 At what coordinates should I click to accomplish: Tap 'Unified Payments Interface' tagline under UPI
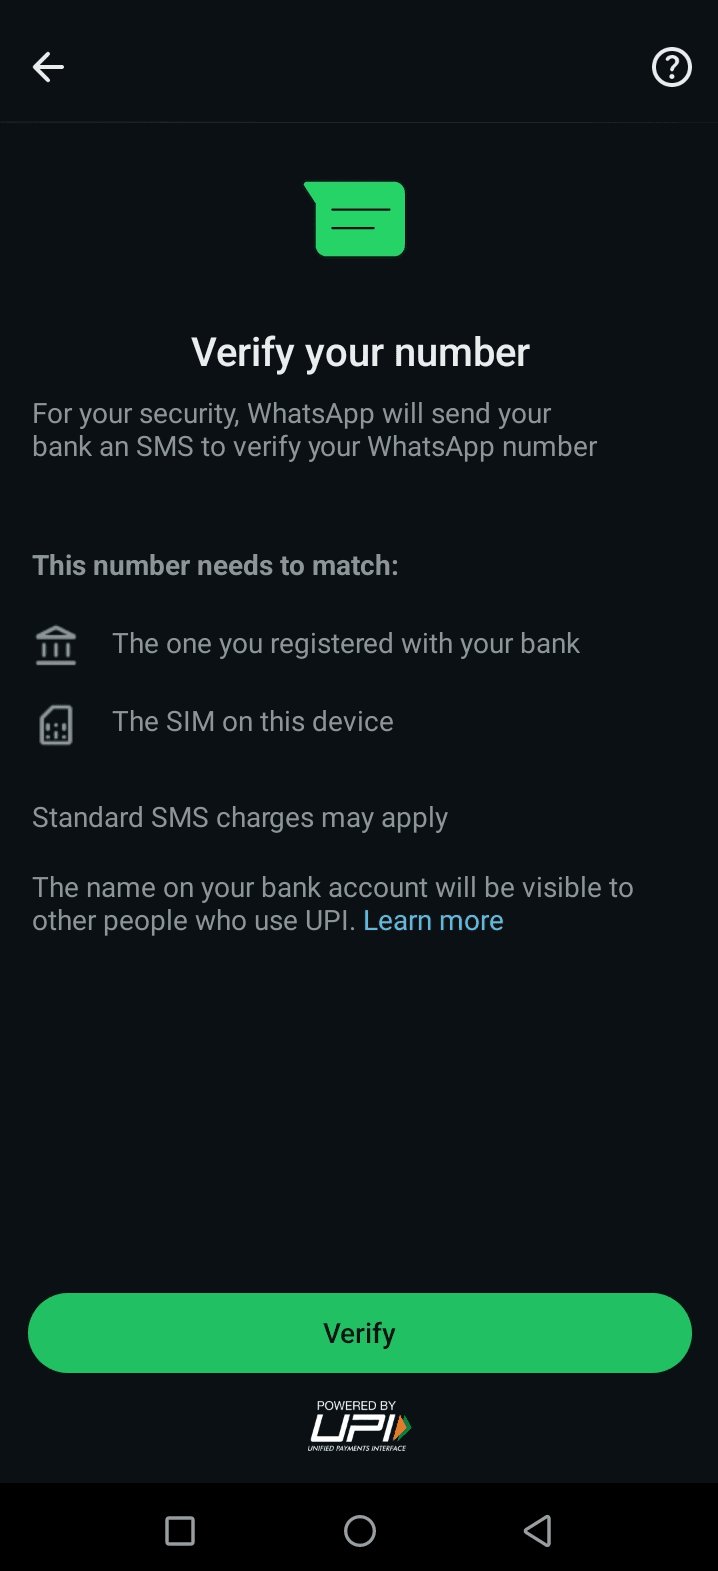pos(357,1448)
